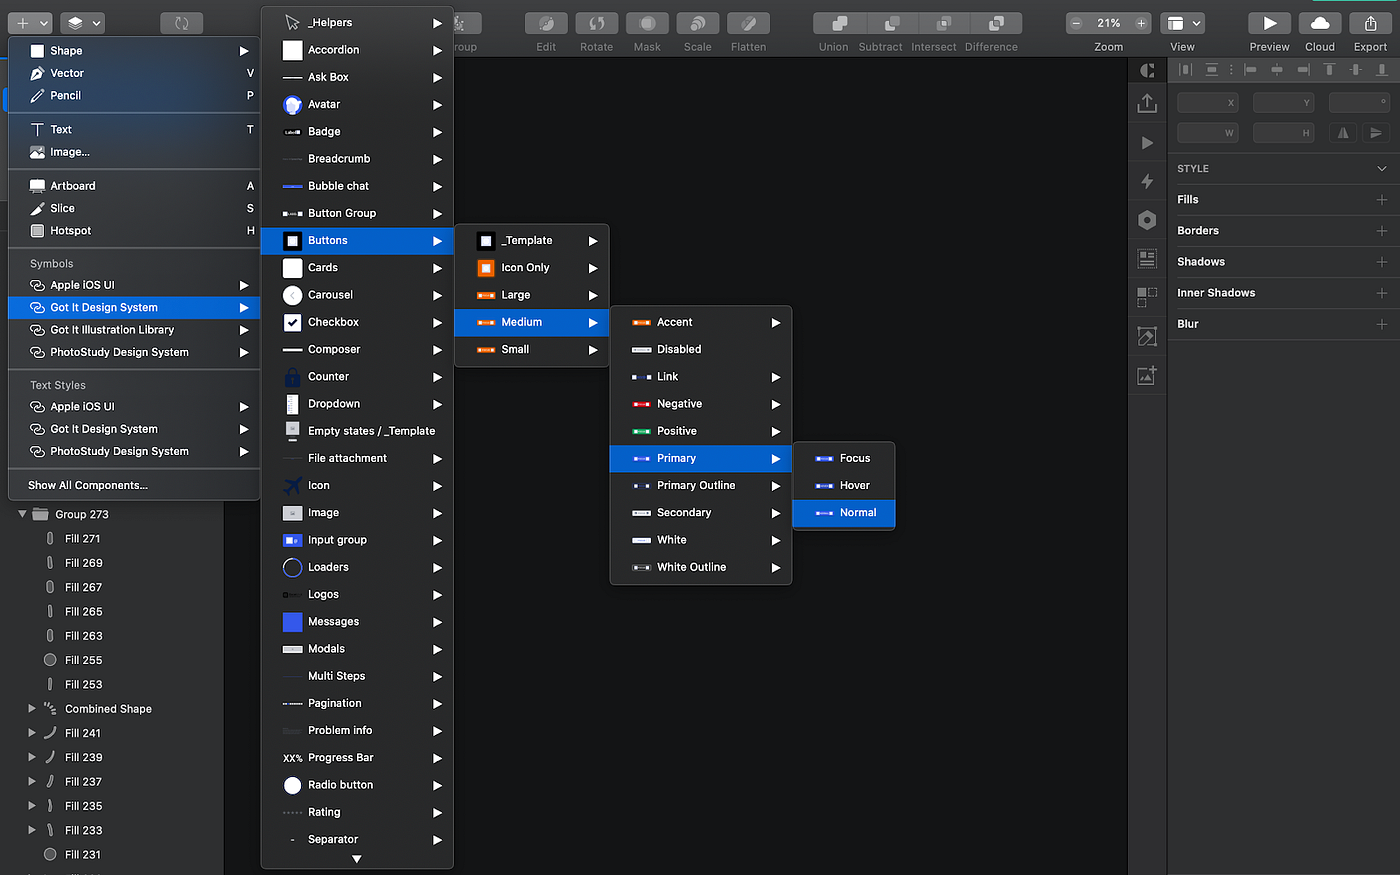1400x875 pixels.
Task: Select Disabled in the Medium submenu
Action: (x=701, y=350)
